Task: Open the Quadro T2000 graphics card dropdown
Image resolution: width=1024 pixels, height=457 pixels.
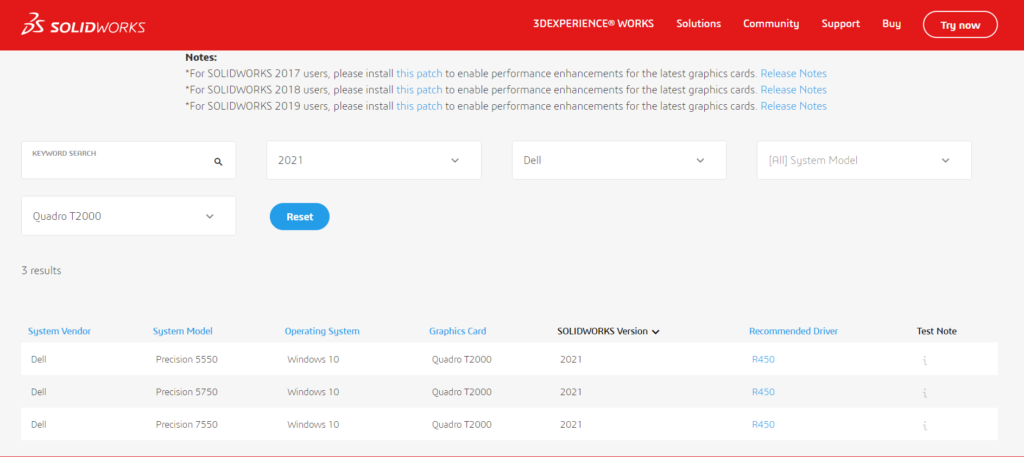Action: [x=129, y=216]
